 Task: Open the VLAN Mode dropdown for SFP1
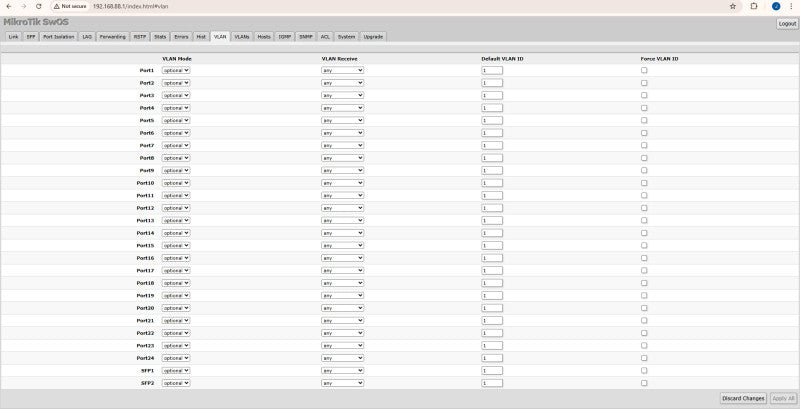pyautogui.click(x=176, y=370)
